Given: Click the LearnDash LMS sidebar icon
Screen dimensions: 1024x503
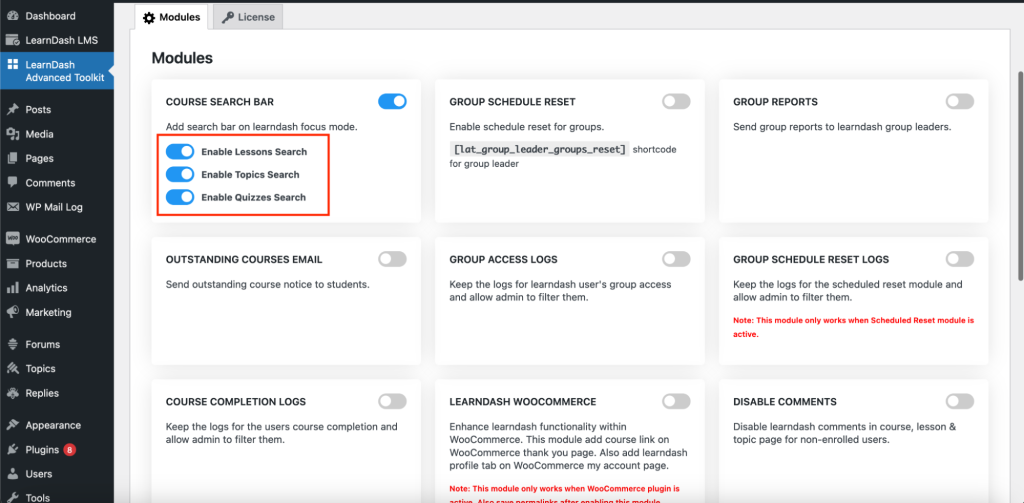Looking at the screenshot, I should point(12,40).
